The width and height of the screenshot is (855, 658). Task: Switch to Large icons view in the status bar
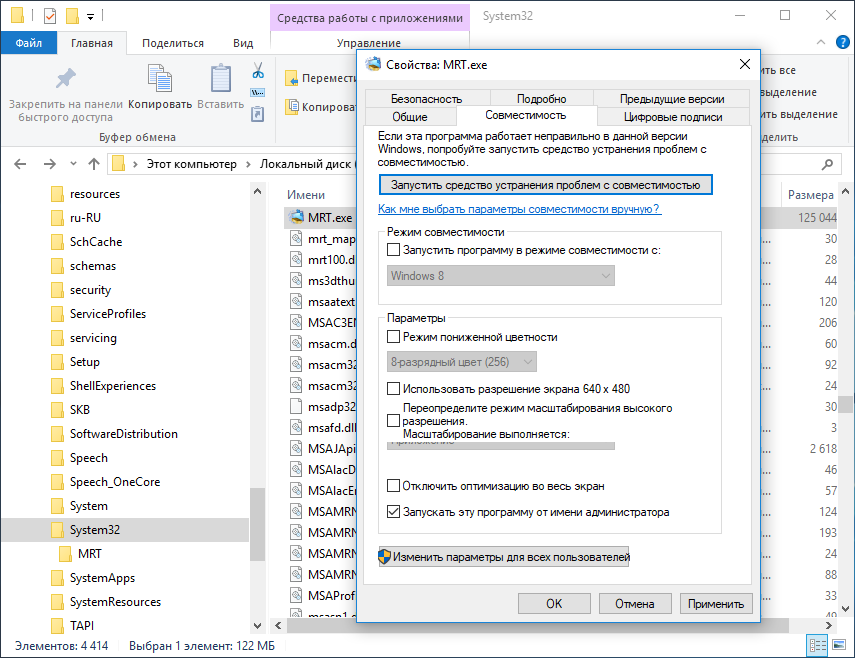839,645
